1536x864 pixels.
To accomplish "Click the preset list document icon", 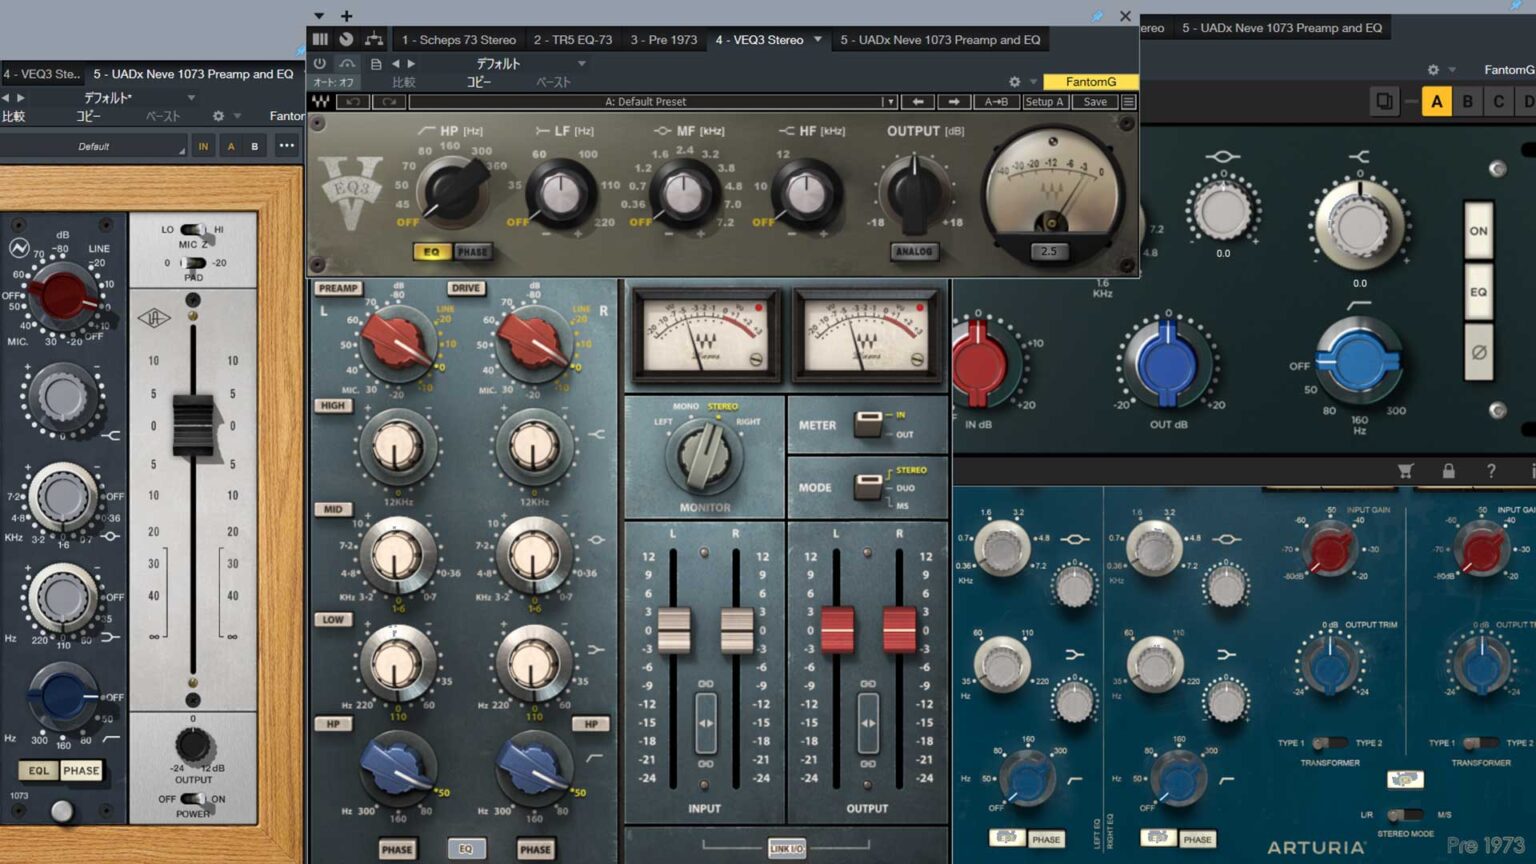I will tap(375, 63).
